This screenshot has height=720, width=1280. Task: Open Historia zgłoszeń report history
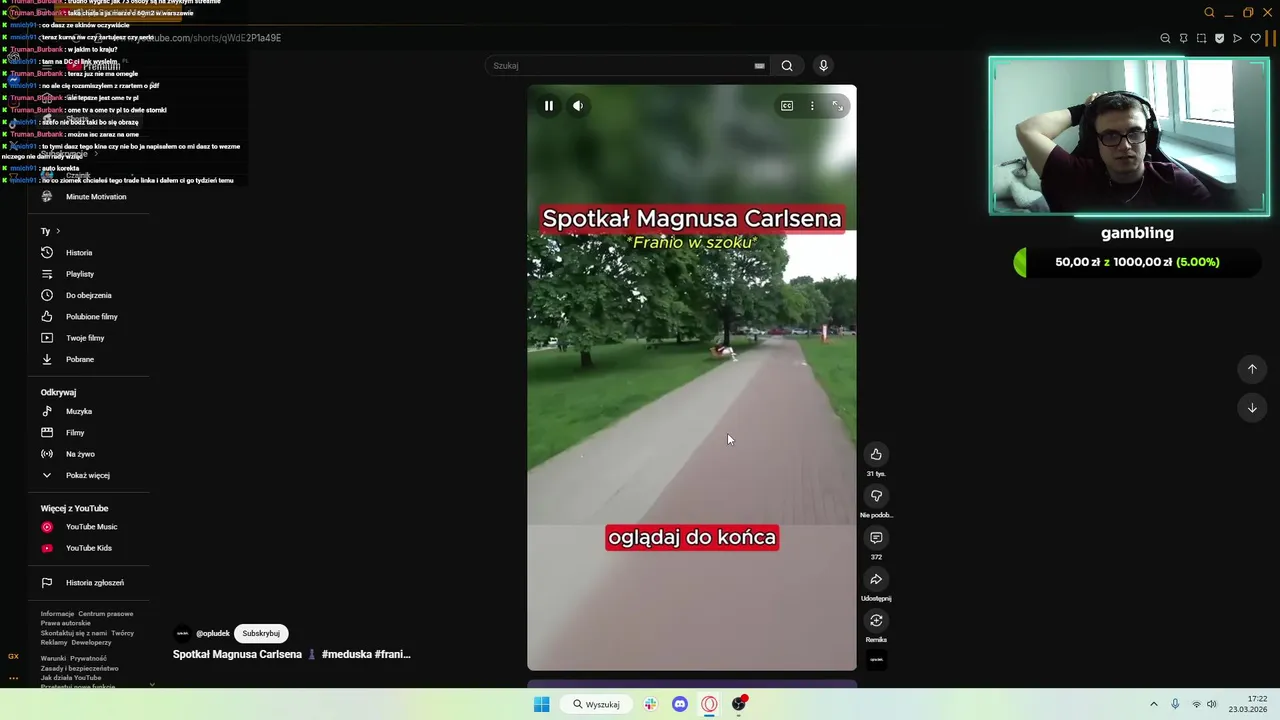95,583
